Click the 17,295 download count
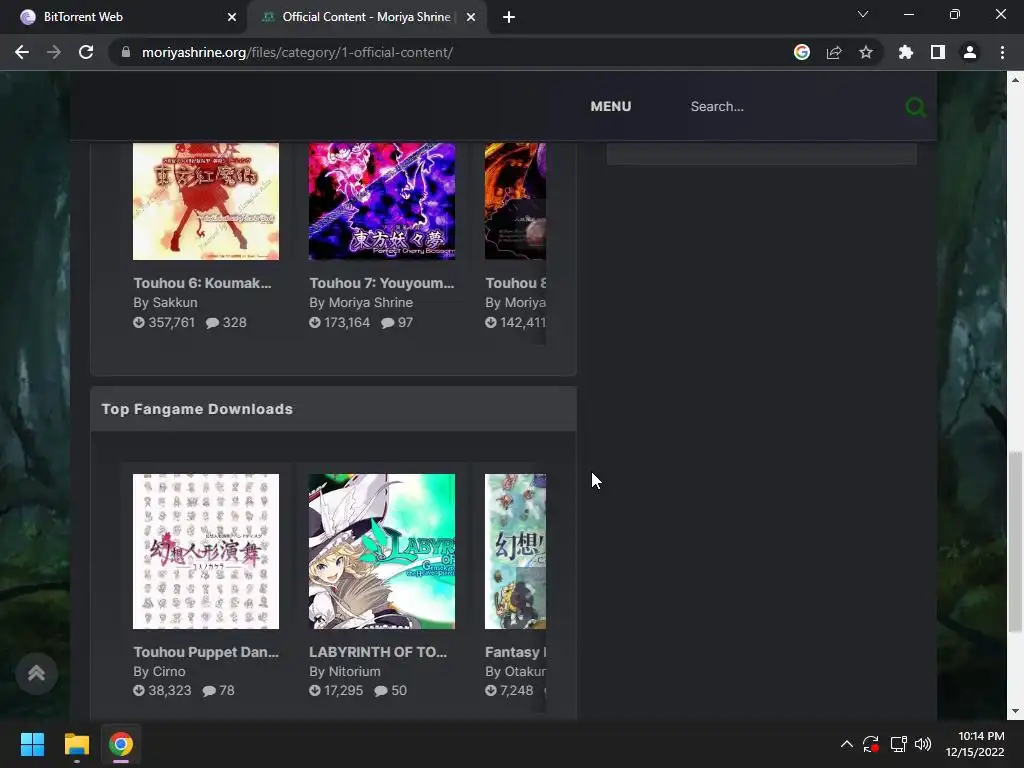This screenshot has width=1024, height=768. coord(336,690)
